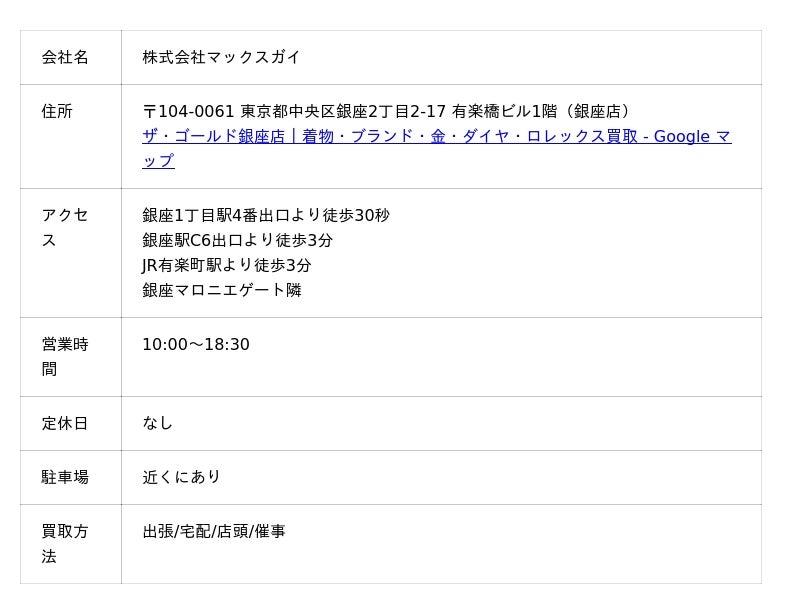Click the 出張/宅配/店頭/催事 purchase methods text
The image size is (800, 614).
coord(214,531)
